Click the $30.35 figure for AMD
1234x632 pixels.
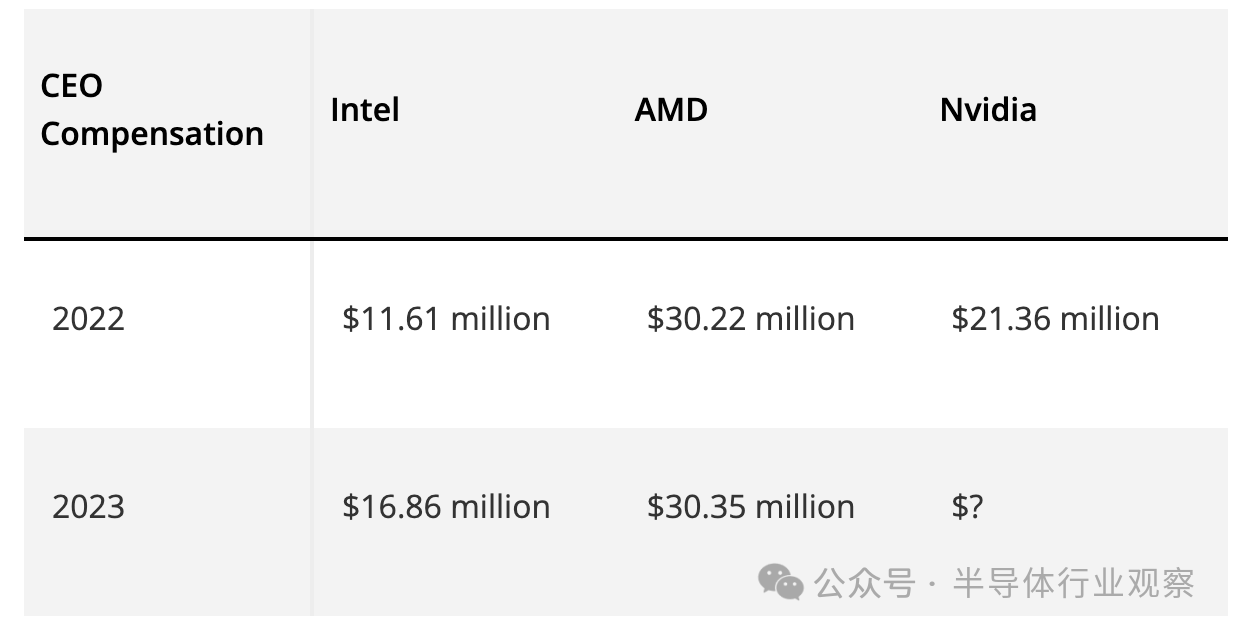696,507
